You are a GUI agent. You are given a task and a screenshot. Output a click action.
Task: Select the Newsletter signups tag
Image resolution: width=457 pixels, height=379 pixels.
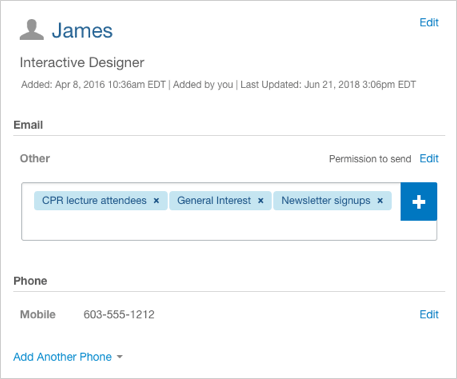pyautogui.click(x=326, y=201)
